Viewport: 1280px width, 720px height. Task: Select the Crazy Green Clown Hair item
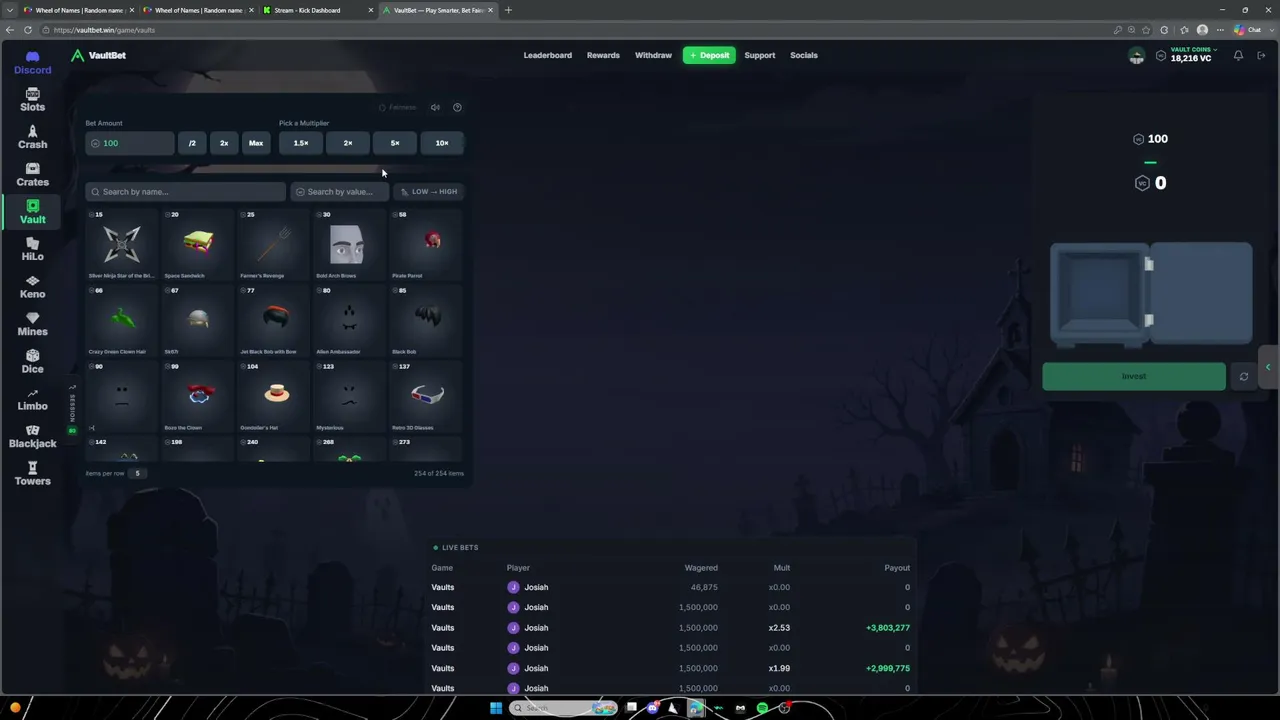tap(122, 322)
